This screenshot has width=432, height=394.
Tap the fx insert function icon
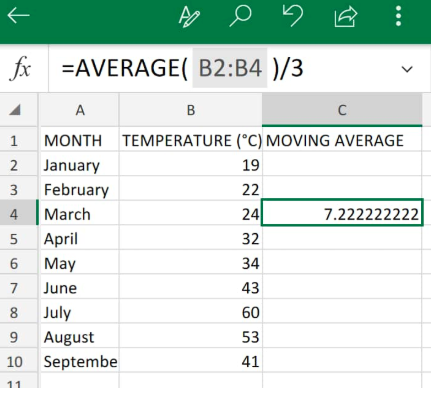point(20,69)
